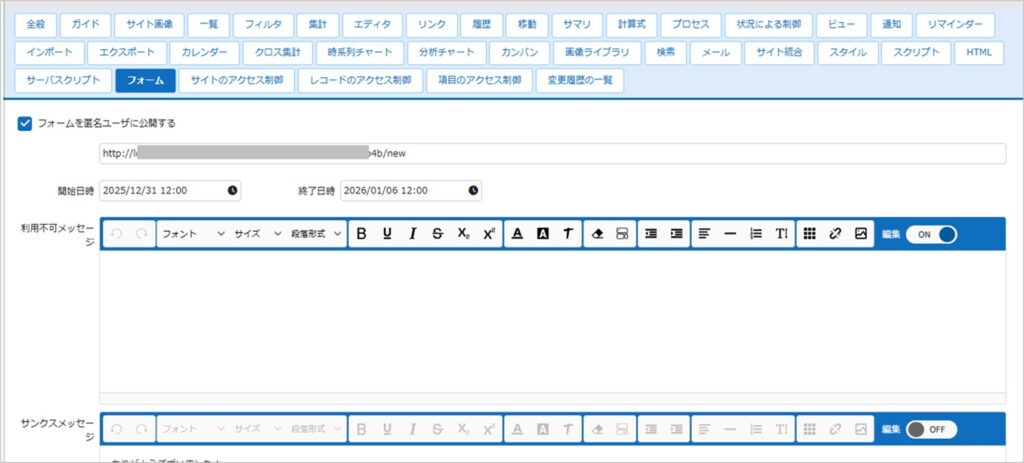Click the superscript icon in top editor
Image resolution: width=1024 pixels, height=463 pixels.
(x=488, y=233)
